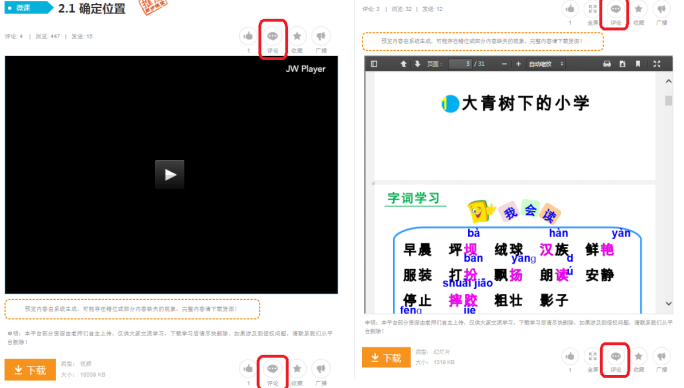Open the automatic zoom dropdown
This screenshot has height=388, width=684.
click(546, 64)
